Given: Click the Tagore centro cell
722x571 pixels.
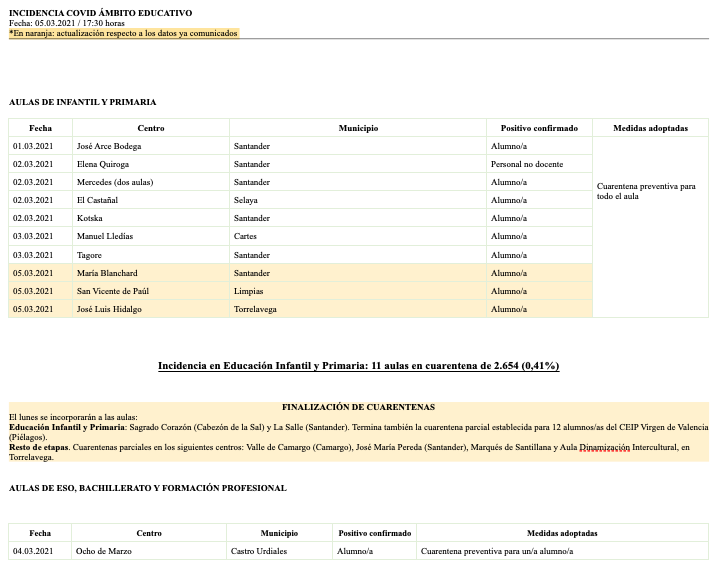Looking at the screenshot, I should pyautogui.click(x=91, y=255).
